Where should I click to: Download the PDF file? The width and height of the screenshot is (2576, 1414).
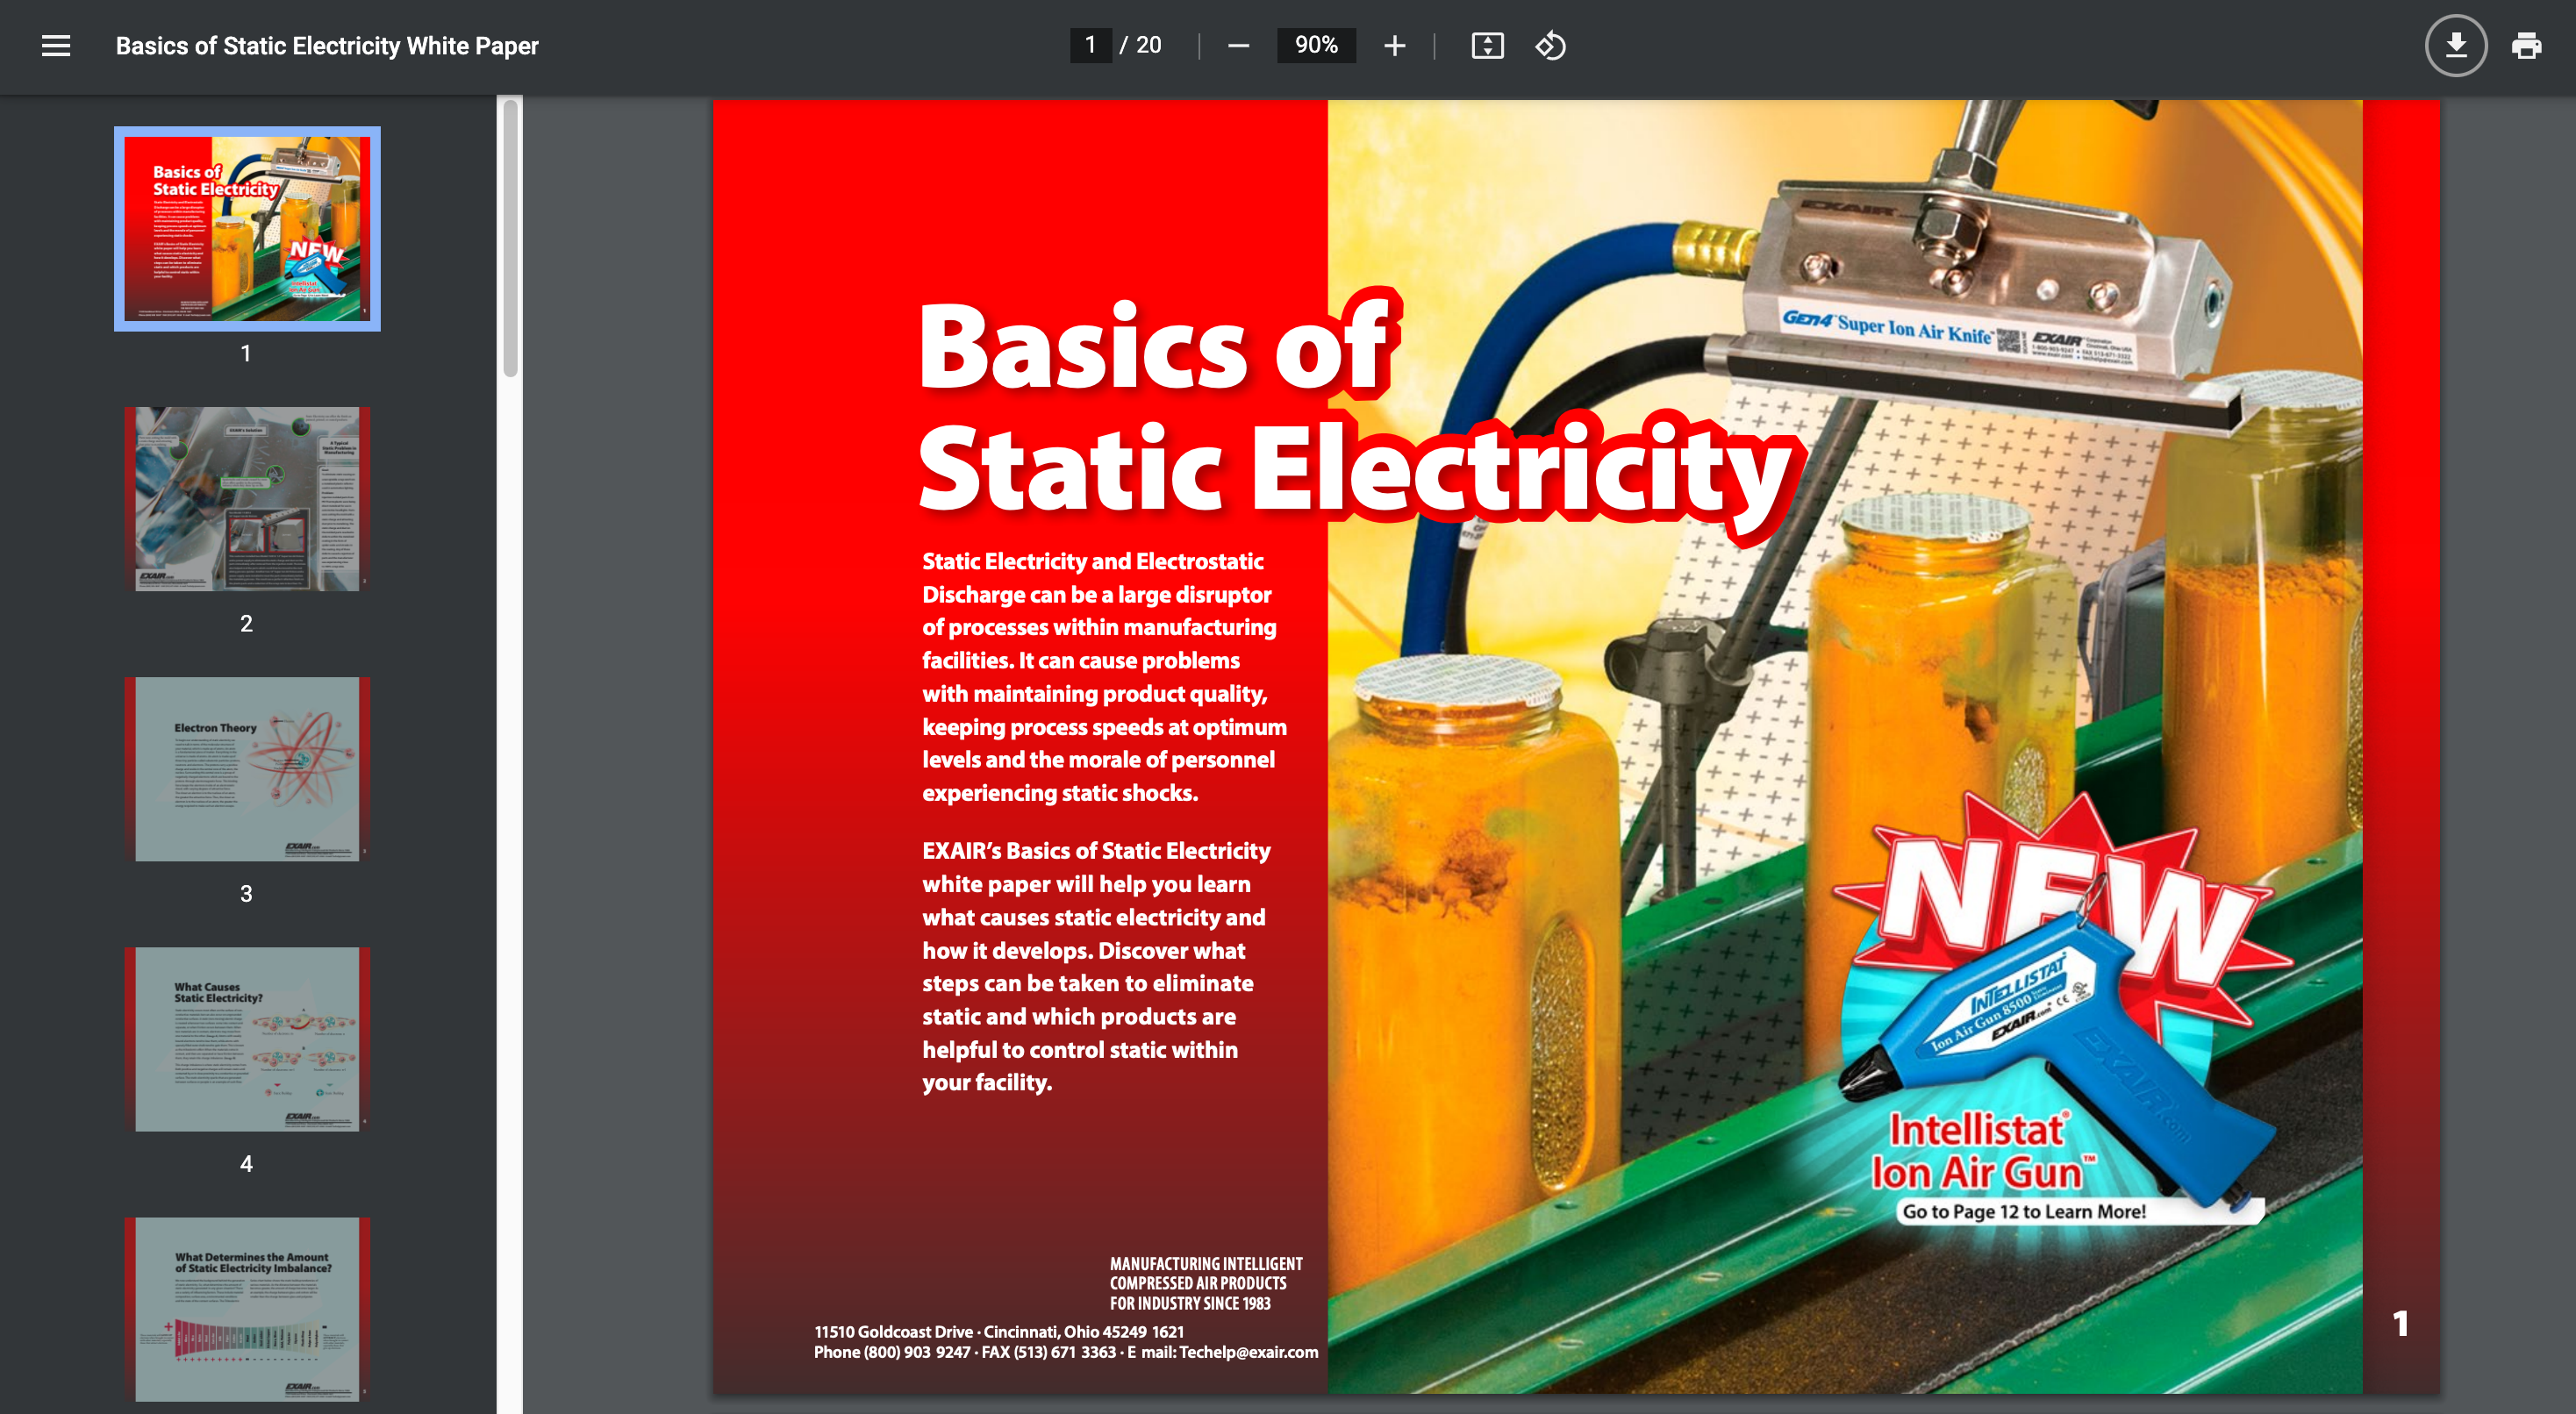2455,46
